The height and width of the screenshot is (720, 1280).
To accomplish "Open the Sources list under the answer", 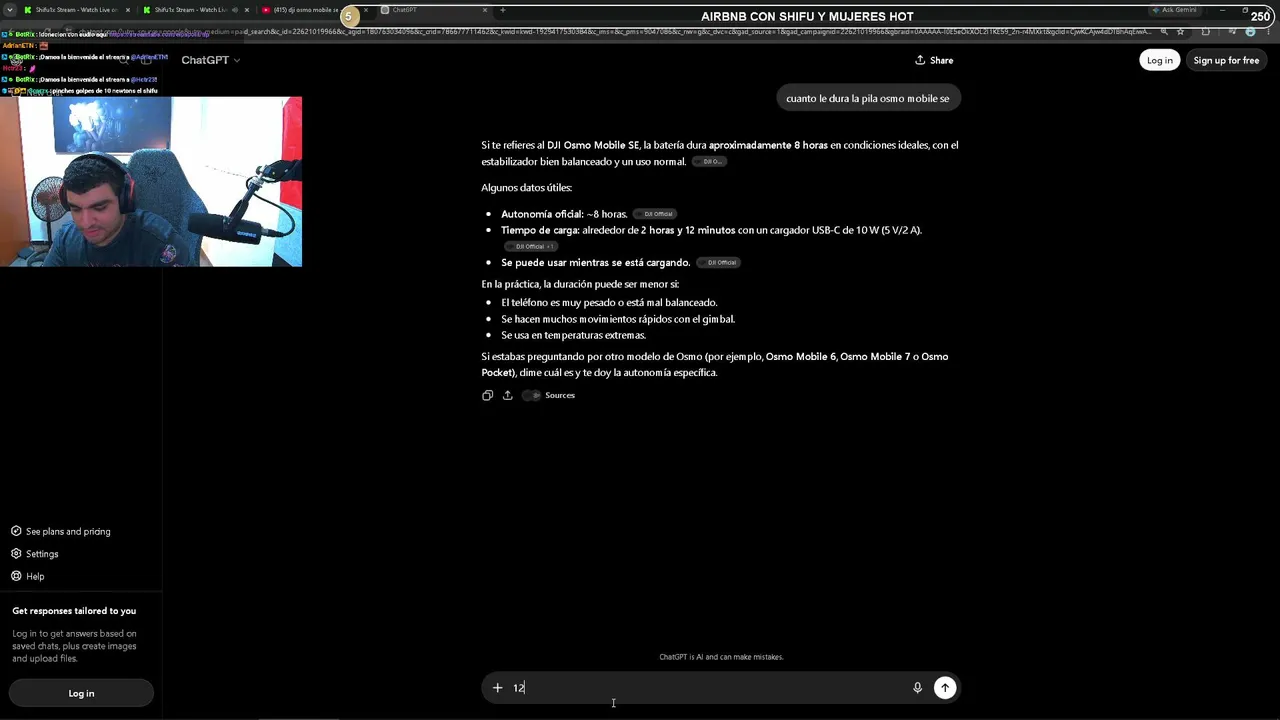I will [x=549, y=395].
